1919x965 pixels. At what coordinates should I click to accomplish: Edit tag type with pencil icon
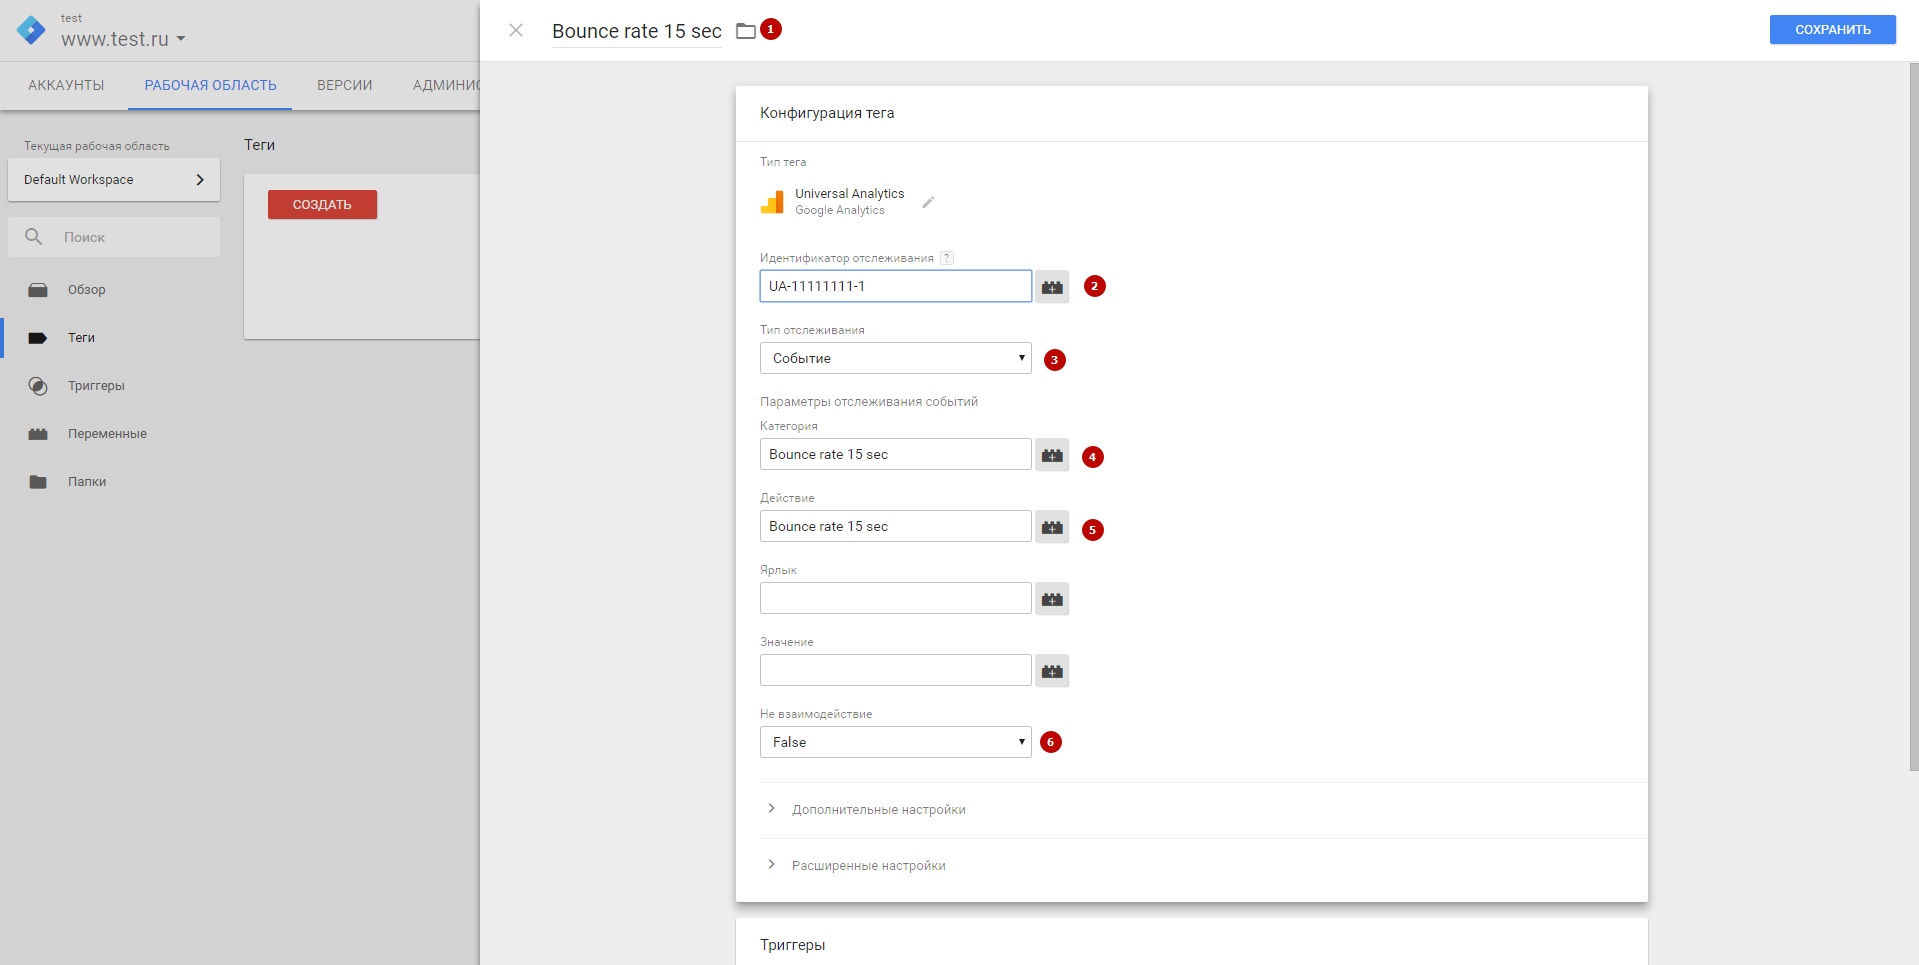pos(928,202)
